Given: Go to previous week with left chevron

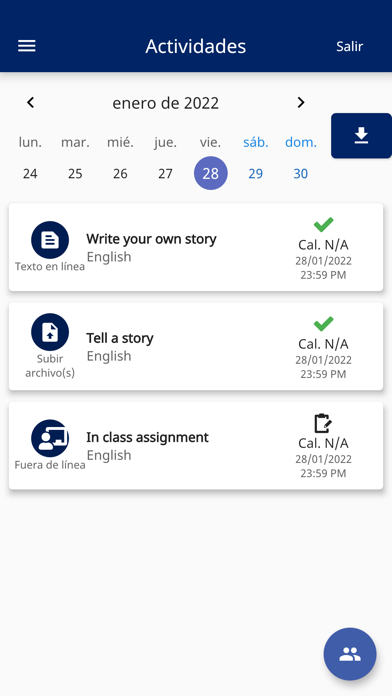Looking at the screenshot, I should [x=30, y=103].
